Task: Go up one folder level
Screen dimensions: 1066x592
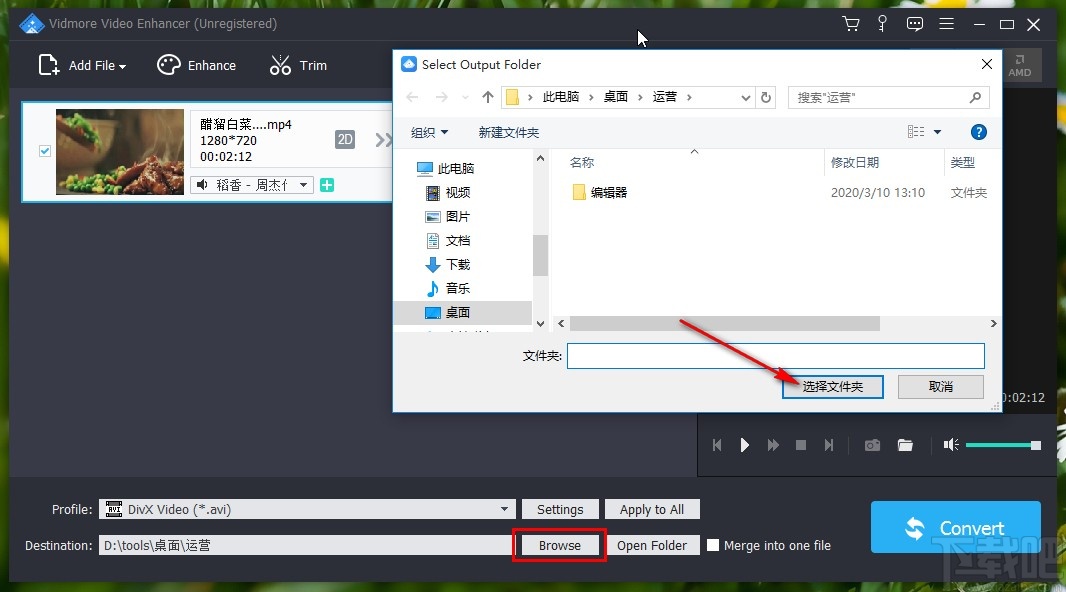Action: 487,97
